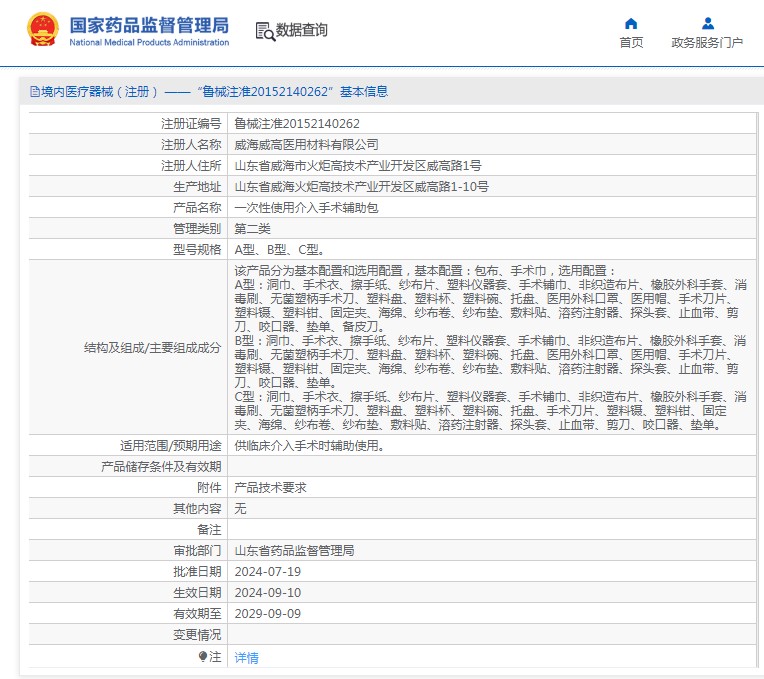Click the 结构及组成/主要组成成分 label
The height and width of the screenshot is (679, 764).
point(153,347)
